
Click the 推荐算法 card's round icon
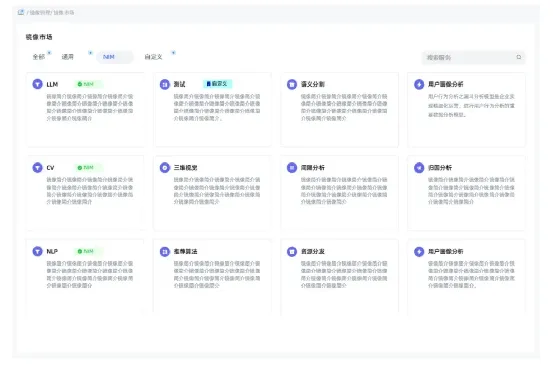click(165, 251)
